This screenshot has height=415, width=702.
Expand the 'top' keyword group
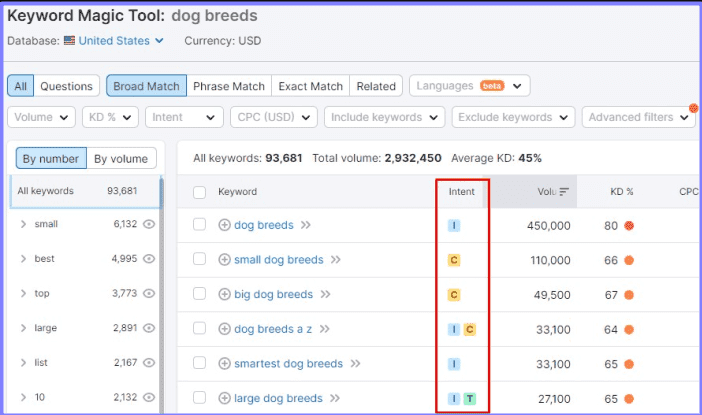point(23,293)
